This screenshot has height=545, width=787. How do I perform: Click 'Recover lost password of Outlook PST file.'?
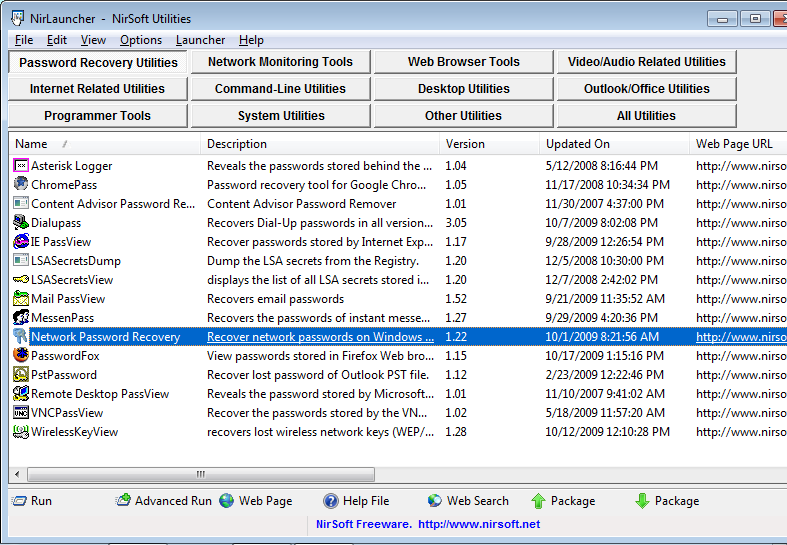click(x=318, y=375)
